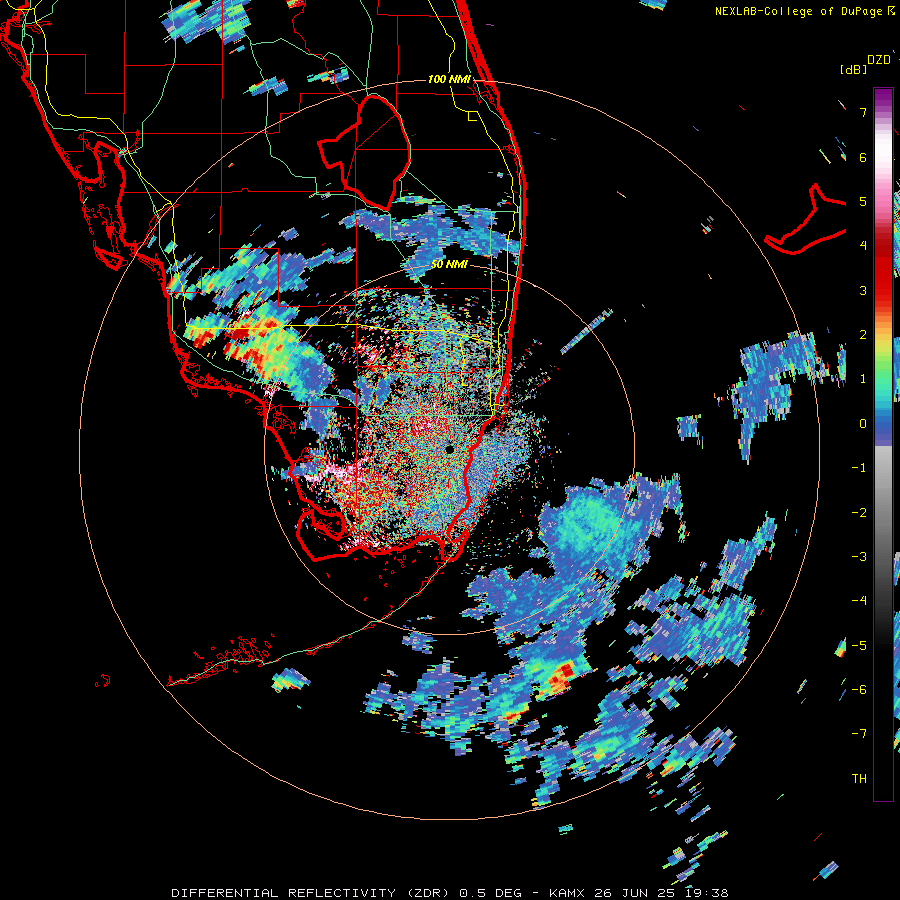Click the 7 tick label on color scale
This screenshot has height=900, width=900.
tap(863, 112)
